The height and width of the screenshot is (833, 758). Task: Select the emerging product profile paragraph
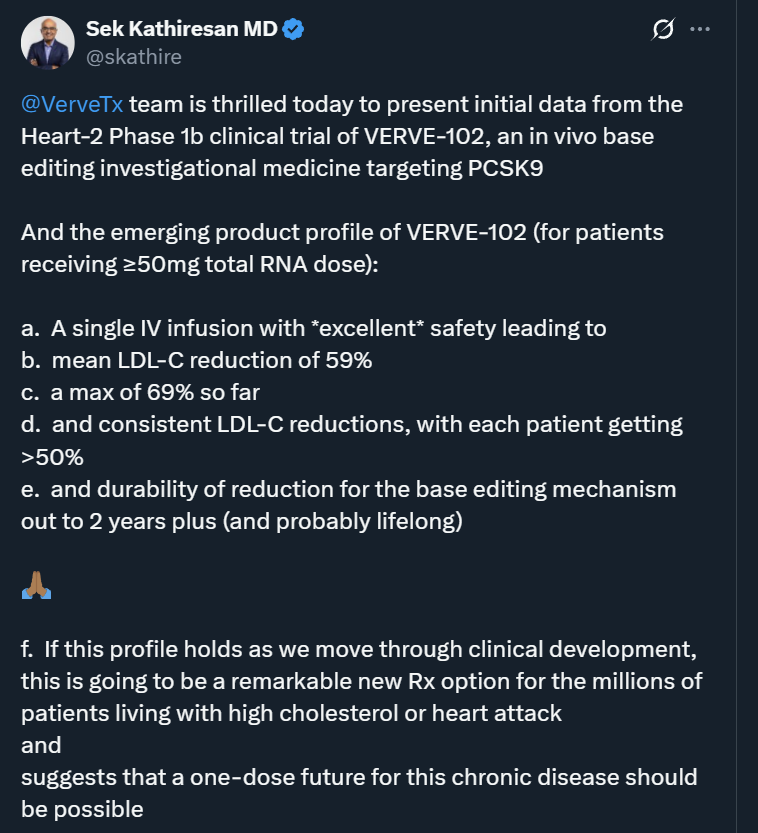(342, 248)
